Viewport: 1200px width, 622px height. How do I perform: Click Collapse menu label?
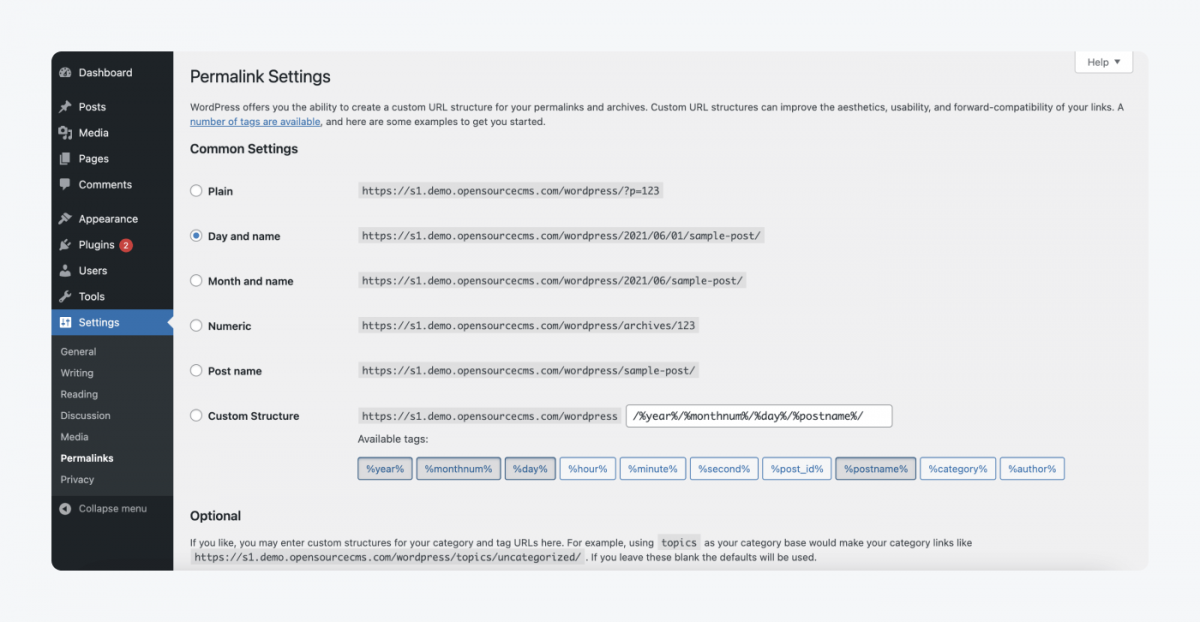[113, 509]
